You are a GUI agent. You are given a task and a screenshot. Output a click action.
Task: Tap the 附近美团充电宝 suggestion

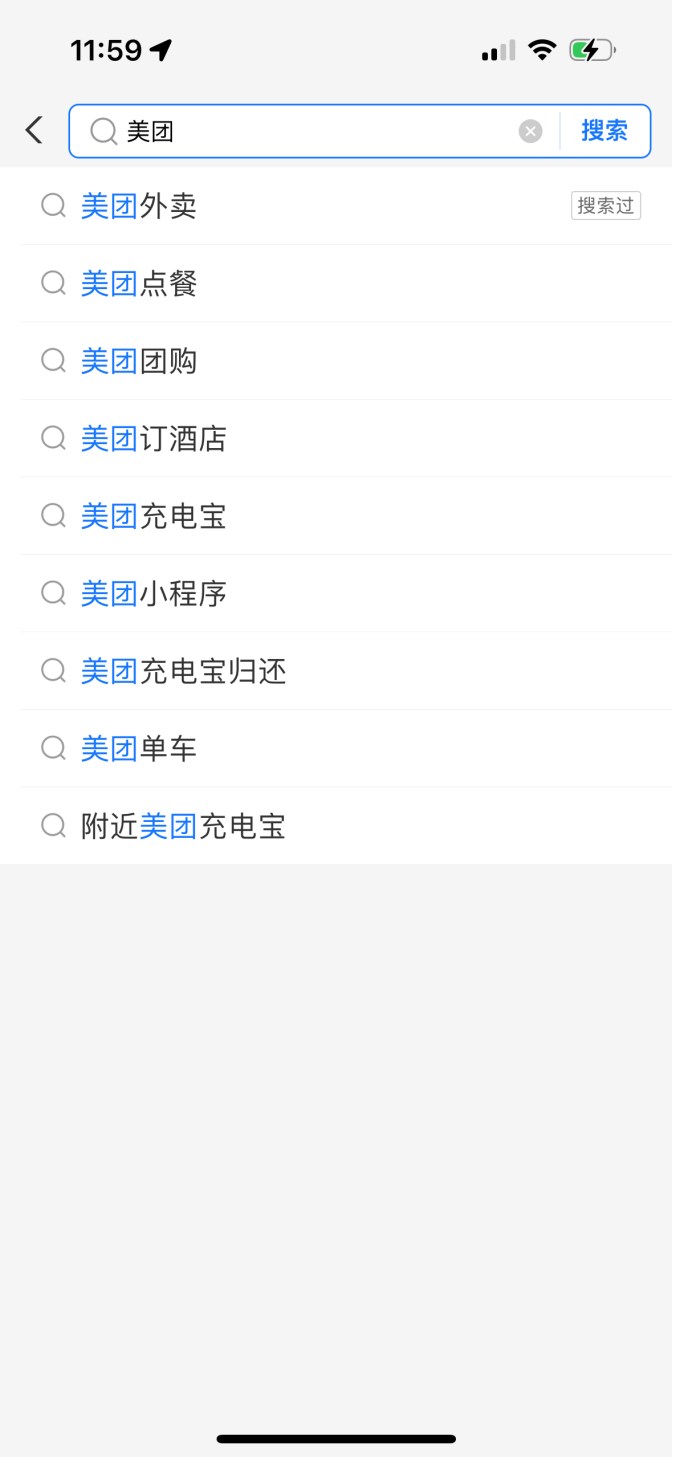184,826
